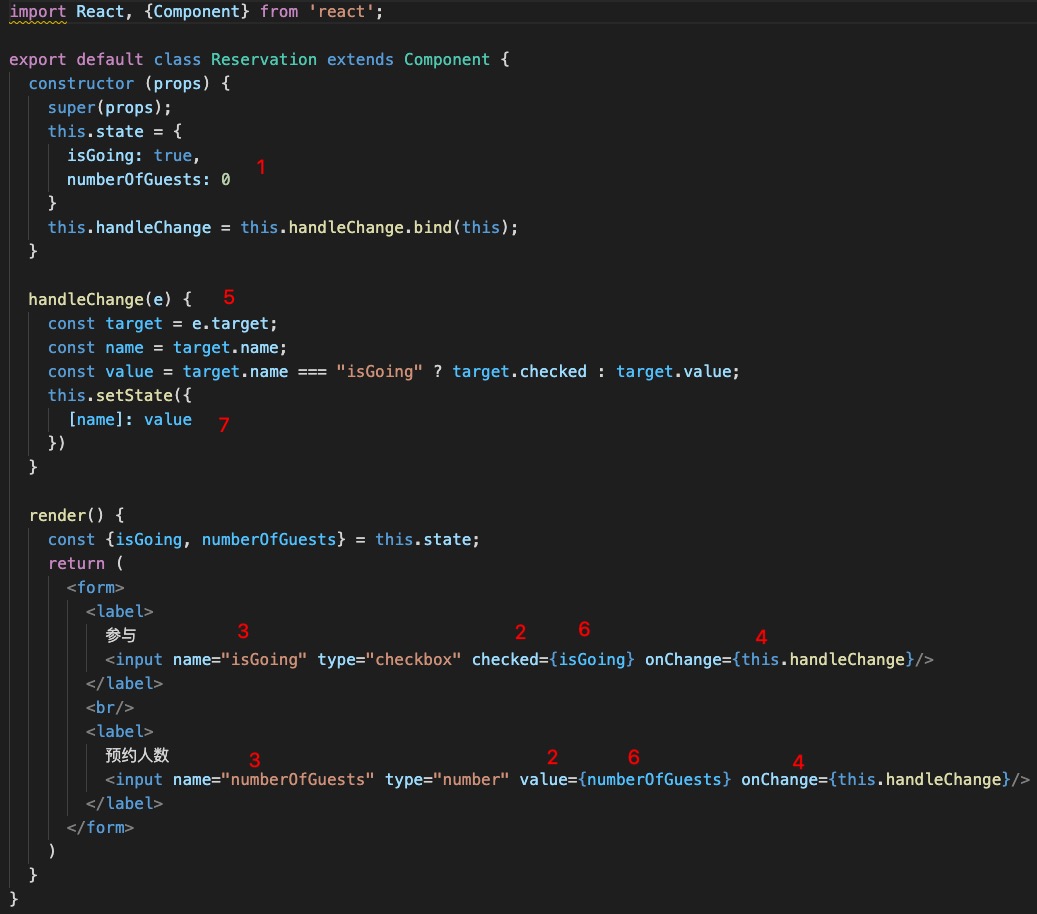Click the opening <form> tag

(95, 587)
